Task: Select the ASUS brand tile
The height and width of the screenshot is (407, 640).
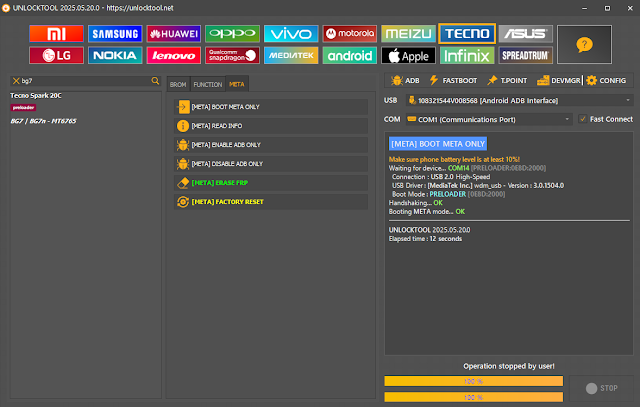Action: (x=526, y=33)
